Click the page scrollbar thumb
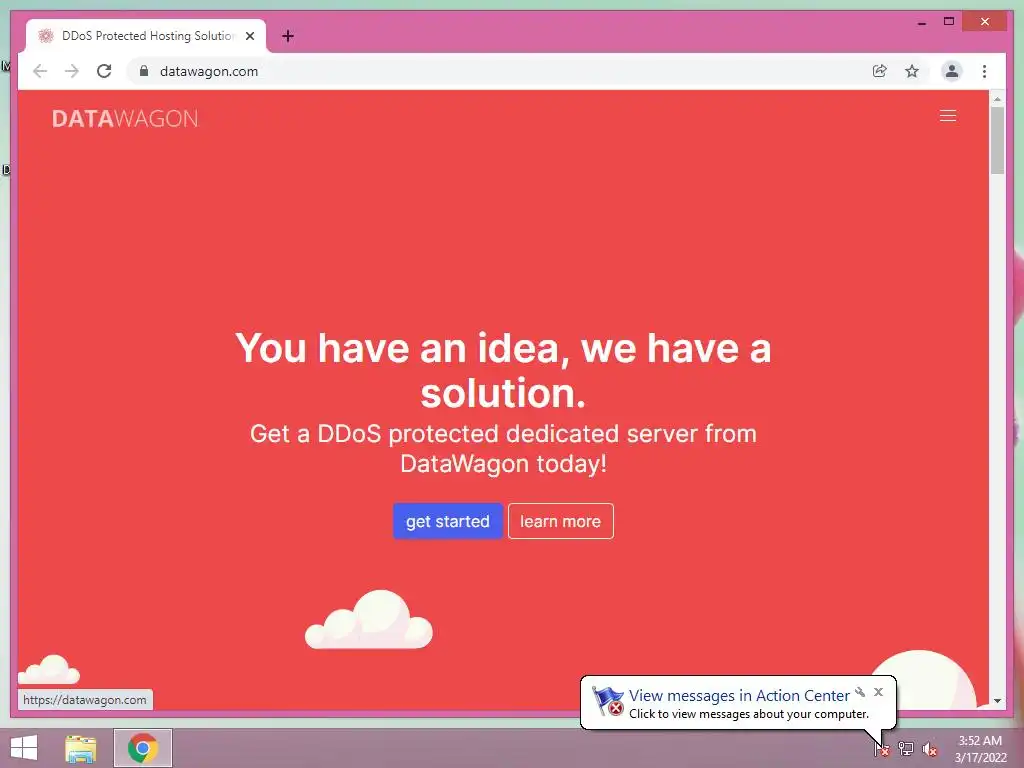This screenshot has width=1024, height=768. pos(997,140)
